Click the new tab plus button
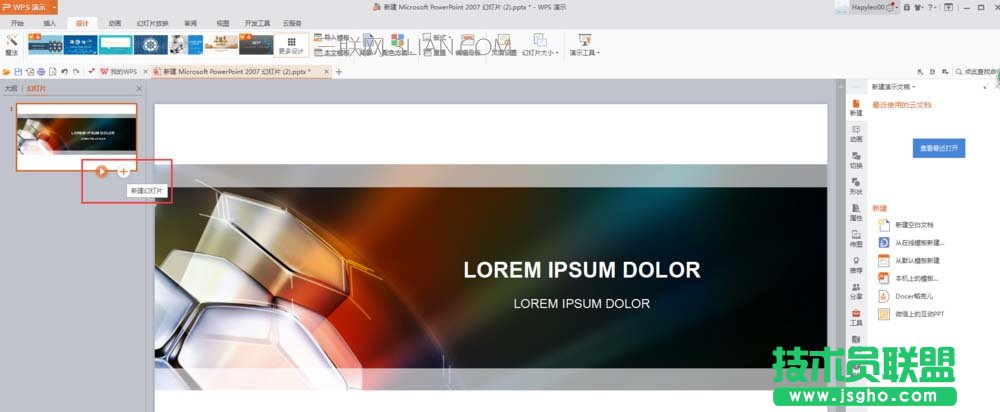1000x412 pixels. pos(339,72)
